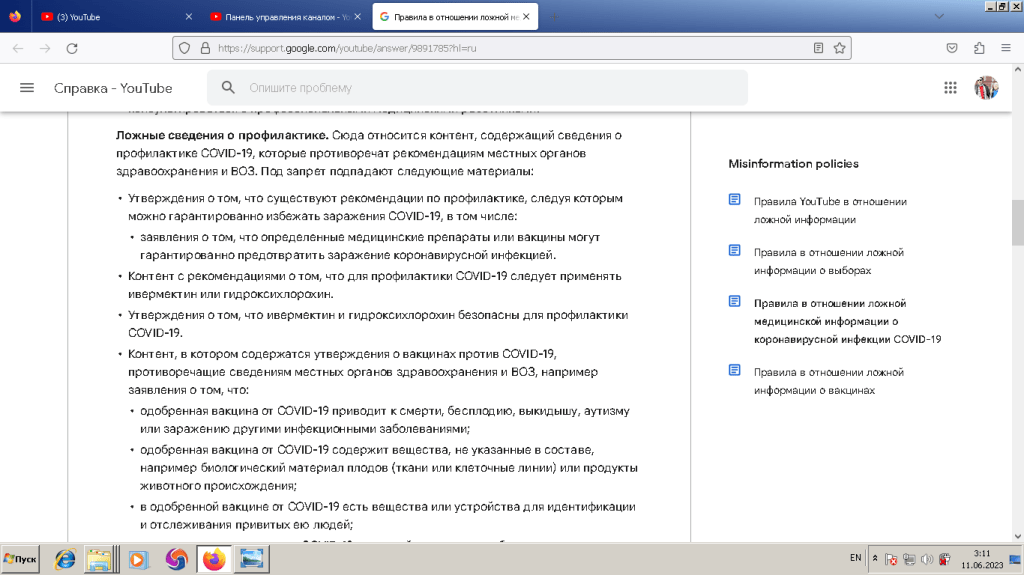Click the tracking protection shield icon
The width and height of the screenshot is (1024, 575).
tap(182, 48)
